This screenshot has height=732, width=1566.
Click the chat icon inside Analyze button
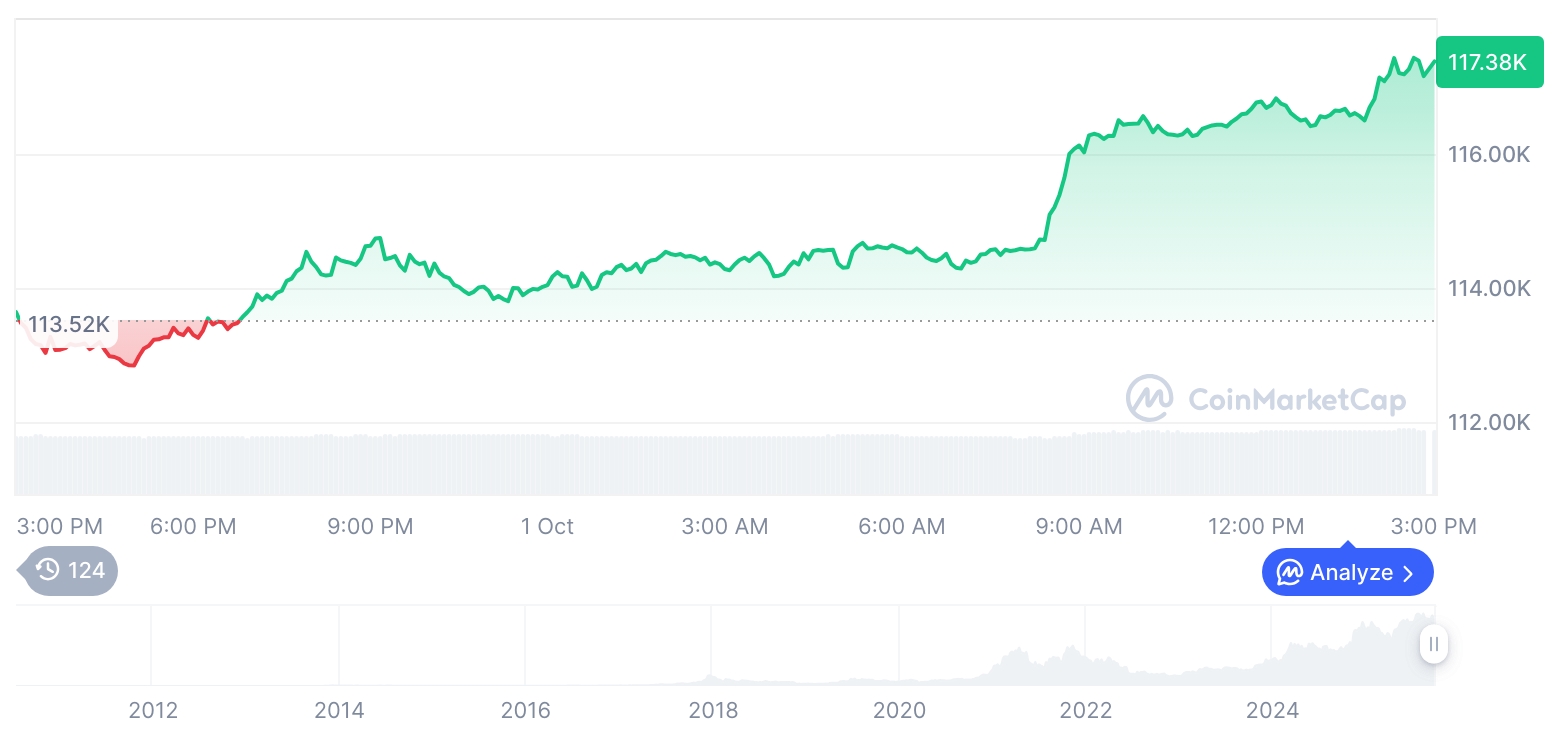pos(1289,573)
